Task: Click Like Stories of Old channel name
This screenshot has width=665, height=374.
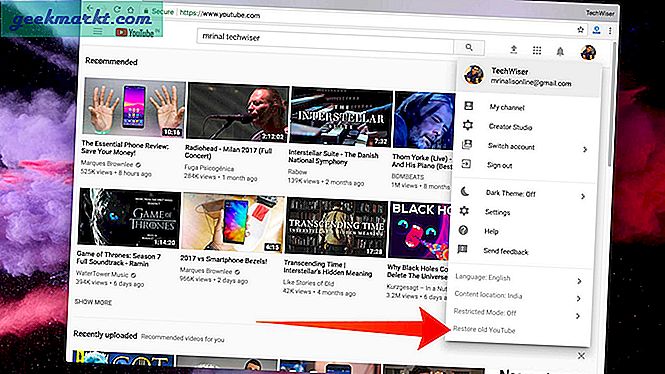Action: [308, 282]
